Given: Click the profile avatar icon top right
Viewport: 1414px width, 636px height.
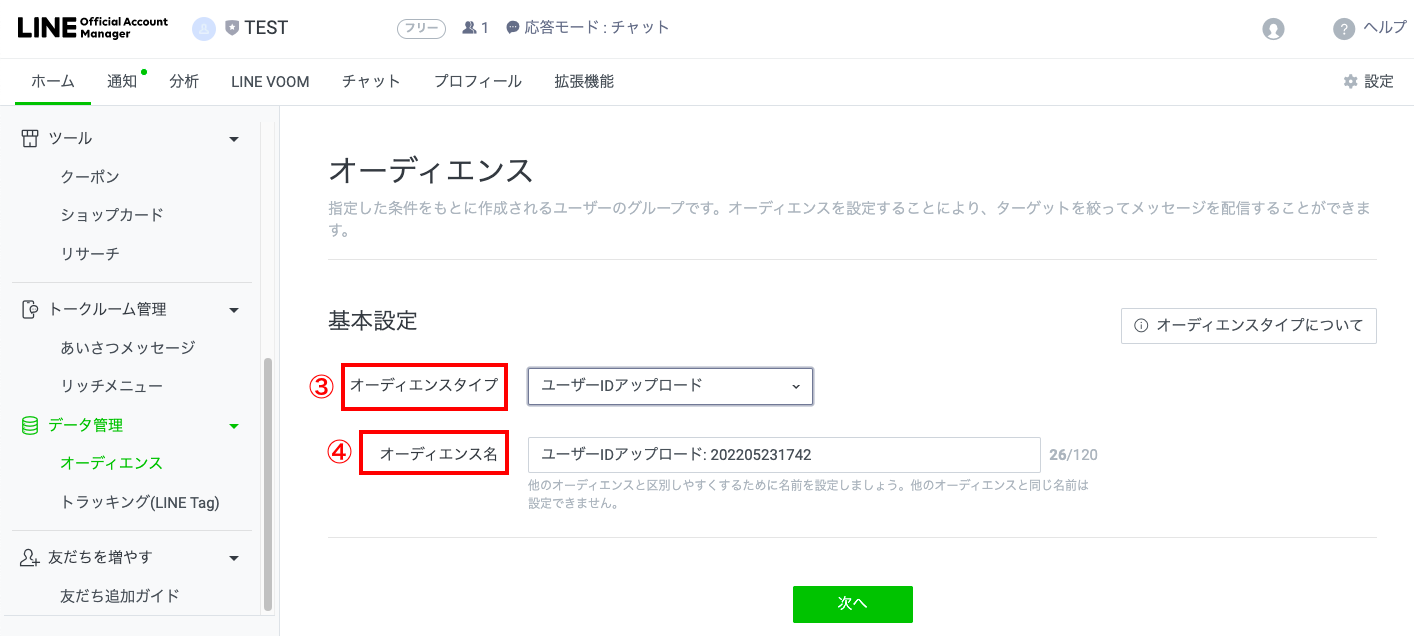Looking at the screenshot, I should (x=1273, y=28).
